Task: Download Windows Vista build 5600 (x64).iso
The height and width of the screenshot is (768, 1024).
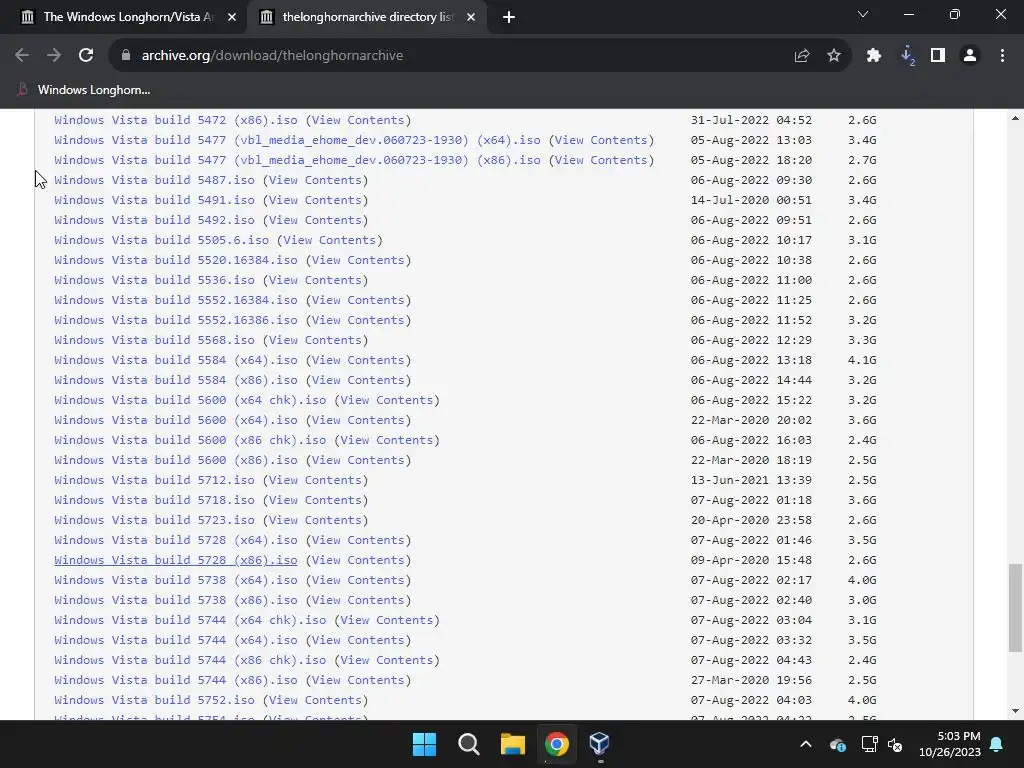Action: pyautogui.click(x=176, y=420)
